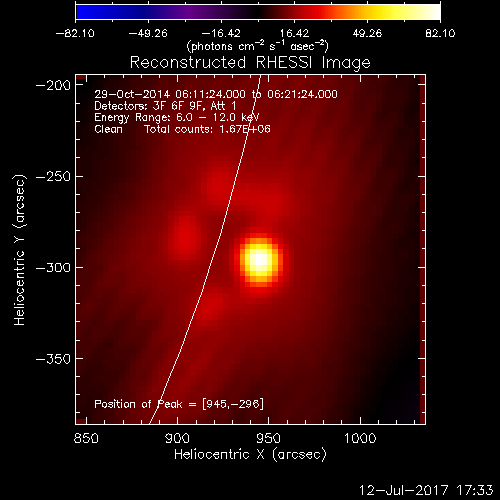
Task: Click the Y-axis tick label -350
Action: (53, 359)
